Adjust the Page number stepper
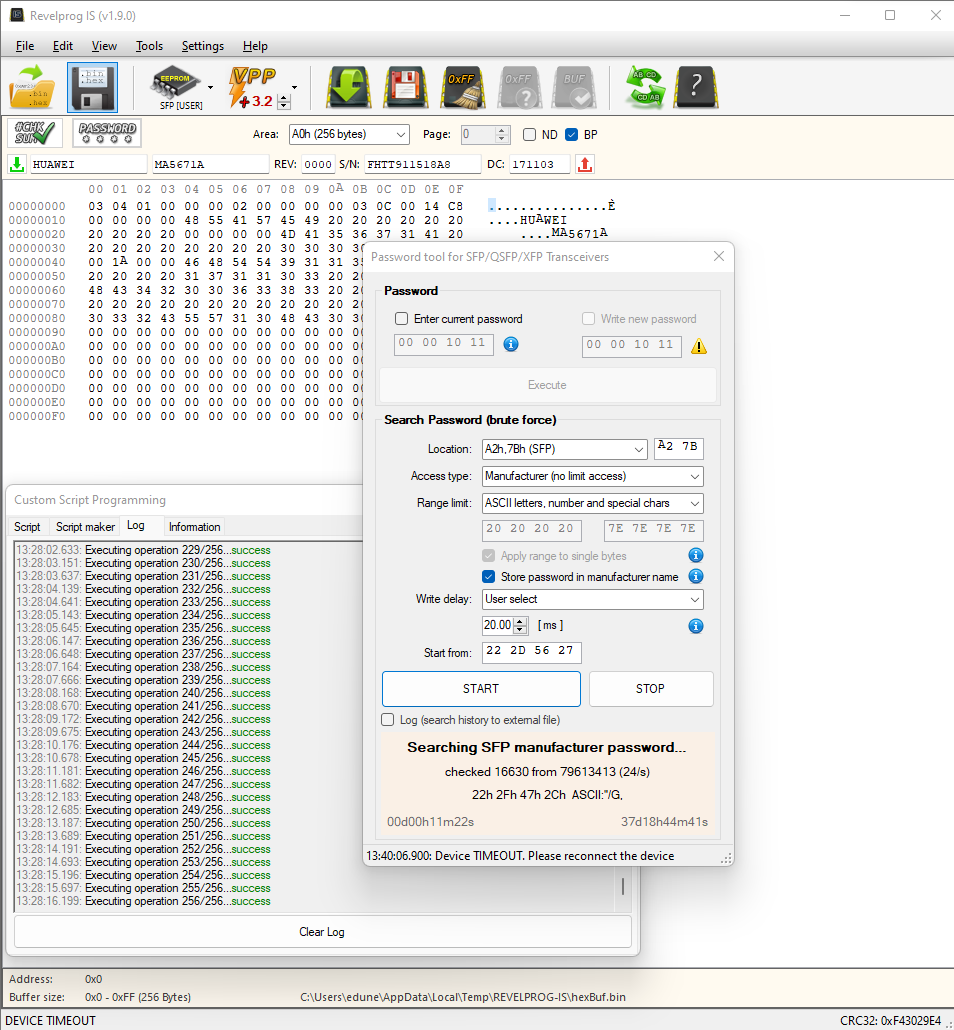The width and height of the screenshot is (954, 1030). point(501,135)
